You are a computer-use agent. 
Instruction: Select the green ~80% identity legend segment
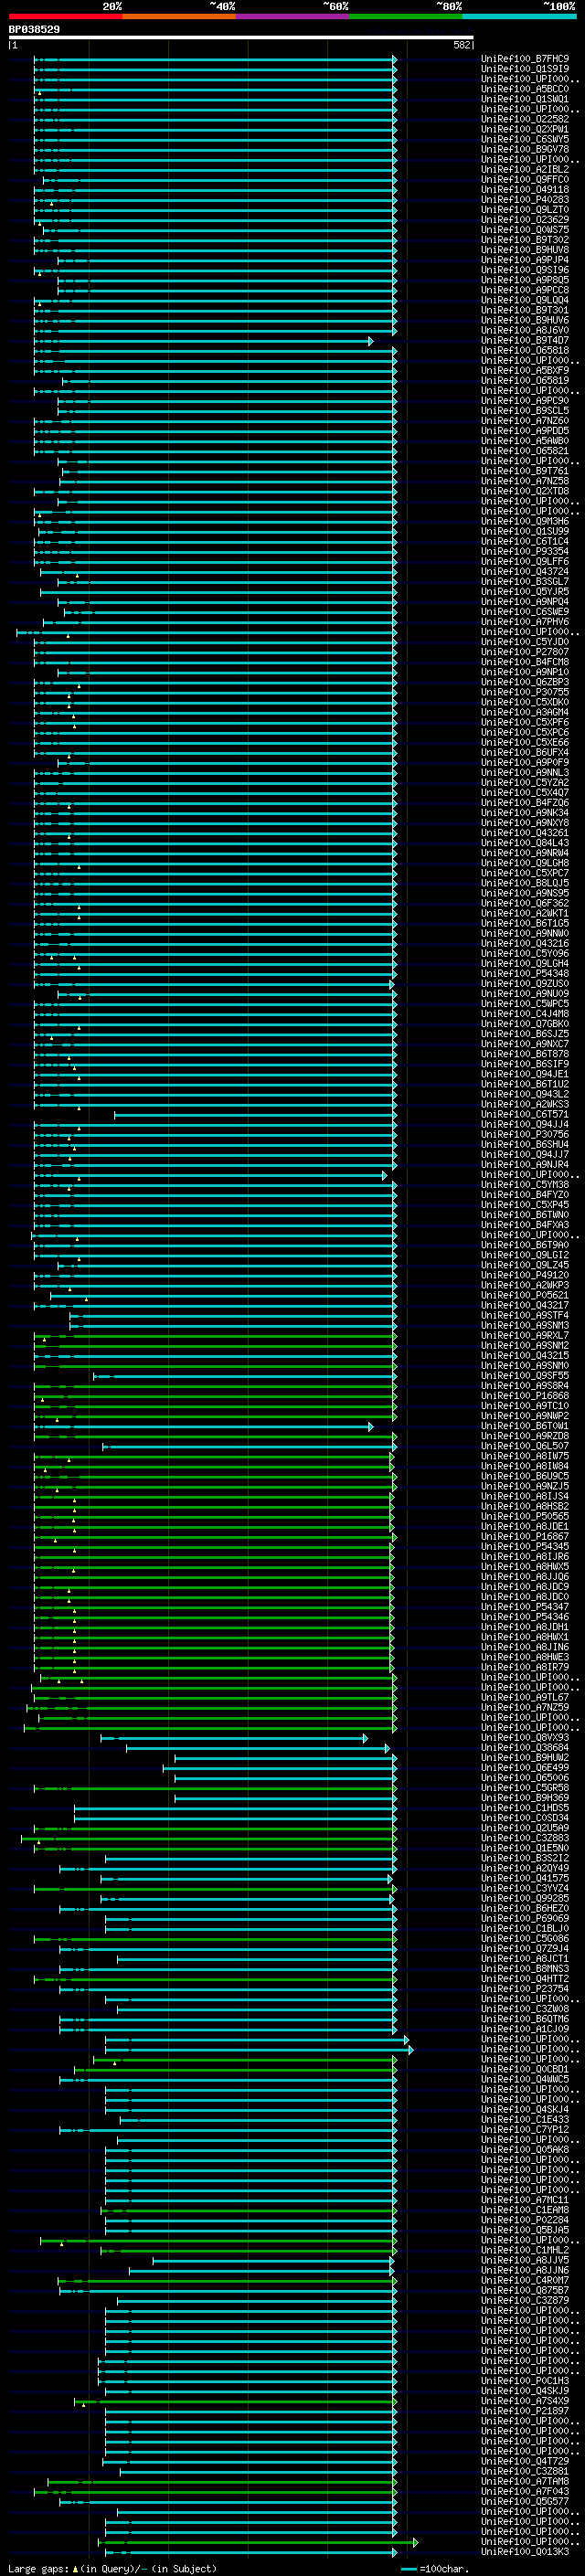(x=406, y=16)
